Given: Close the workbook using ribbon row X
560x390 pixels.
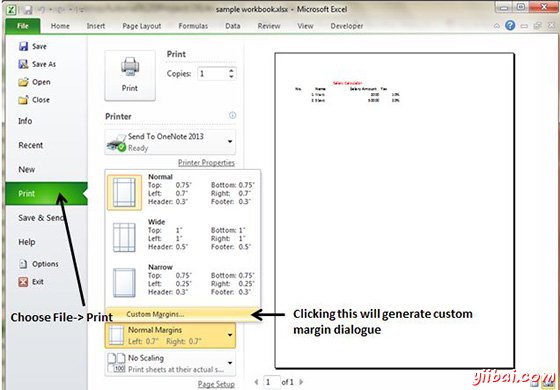Looking at the screenshot, I should pos(550,26).
